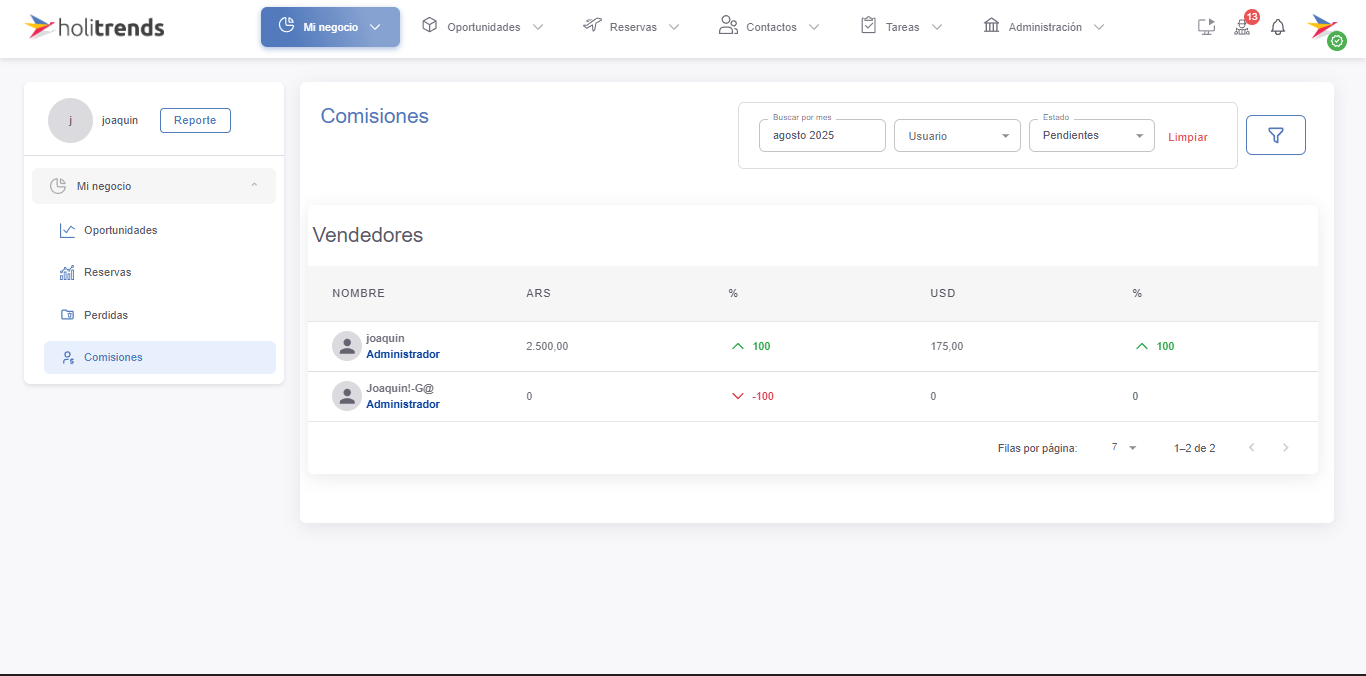Open the icon with red 13 badge
Screen dimensions: 1366x676
[1243, 25]
